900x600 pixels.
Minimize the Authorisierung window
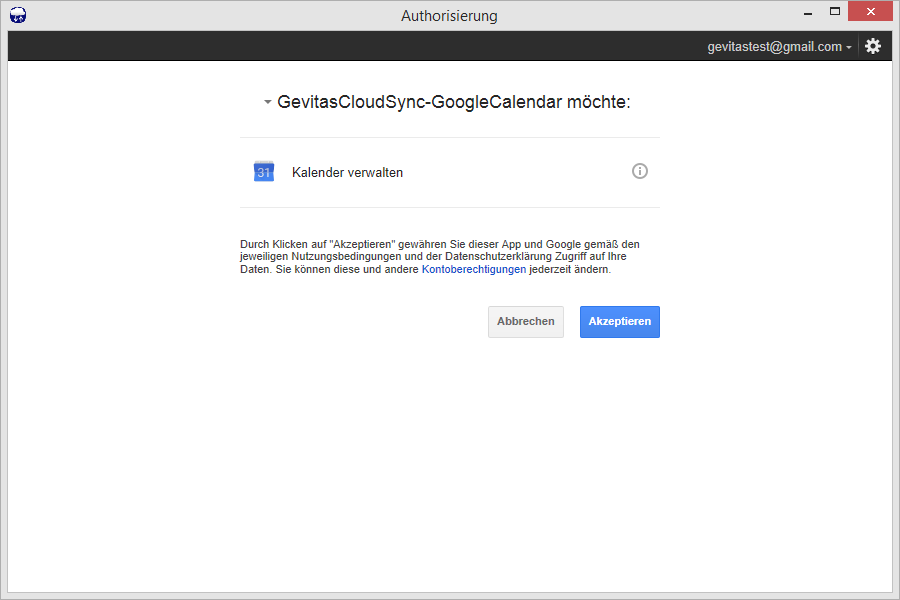(x=808, y=13)
